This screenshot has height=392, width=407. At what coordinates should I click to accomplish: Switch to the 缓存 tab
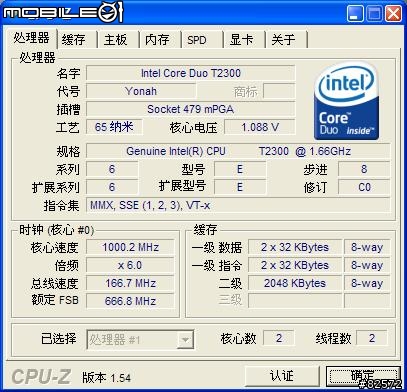[x=77, y=40]
